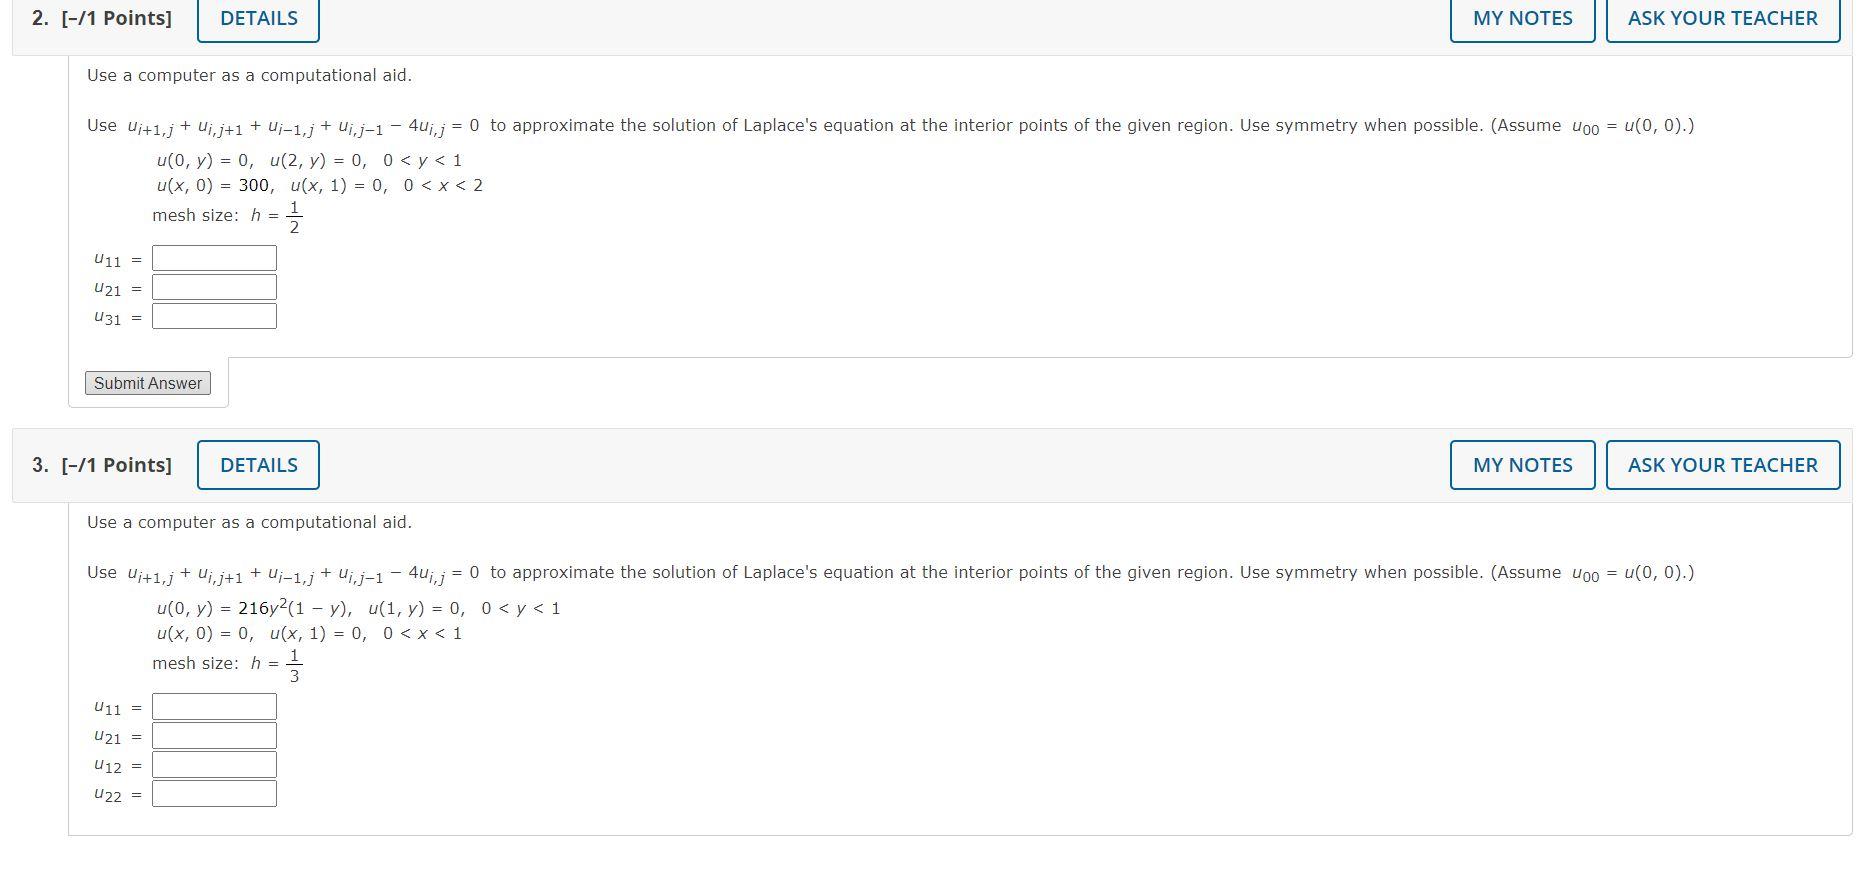
Task: Click the instruction text above question 2 inputs
Action: click(x=250, y=75)
